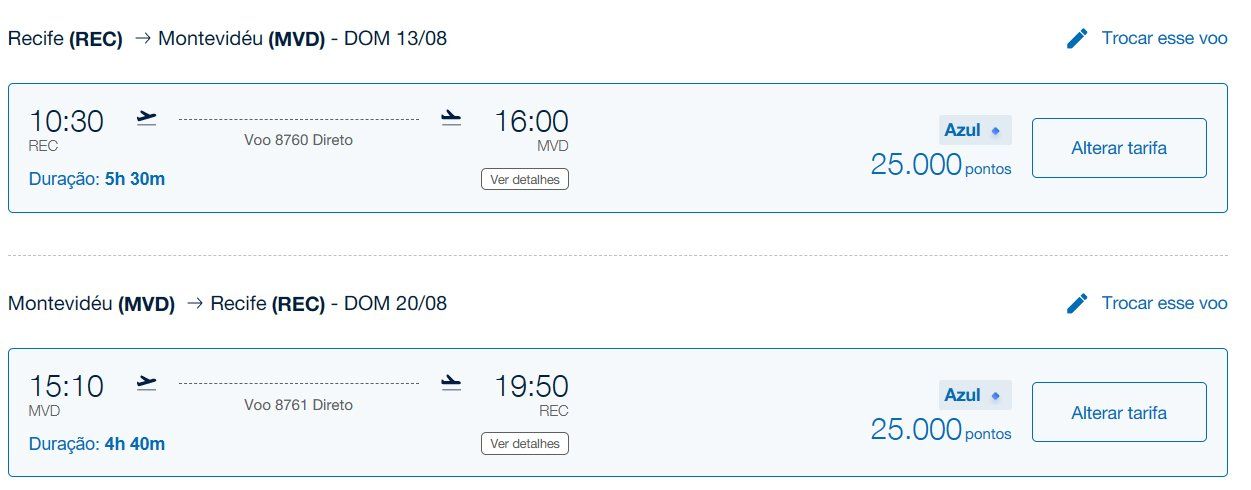This screenshot has height=490, width=1251.
Task: Click the pencil icon for the Recife to Montevidéu flight
Action: [x=1077, y=39]
